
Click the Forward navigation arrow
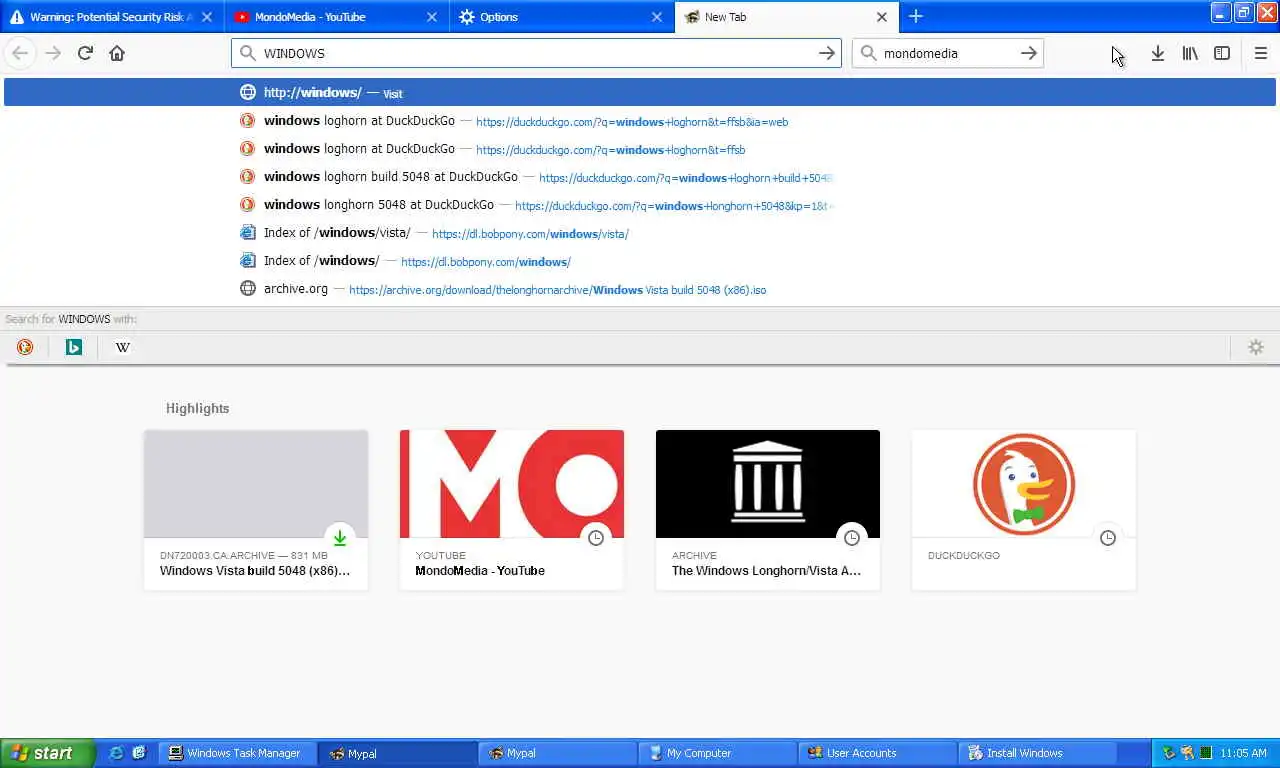point(53,53)
